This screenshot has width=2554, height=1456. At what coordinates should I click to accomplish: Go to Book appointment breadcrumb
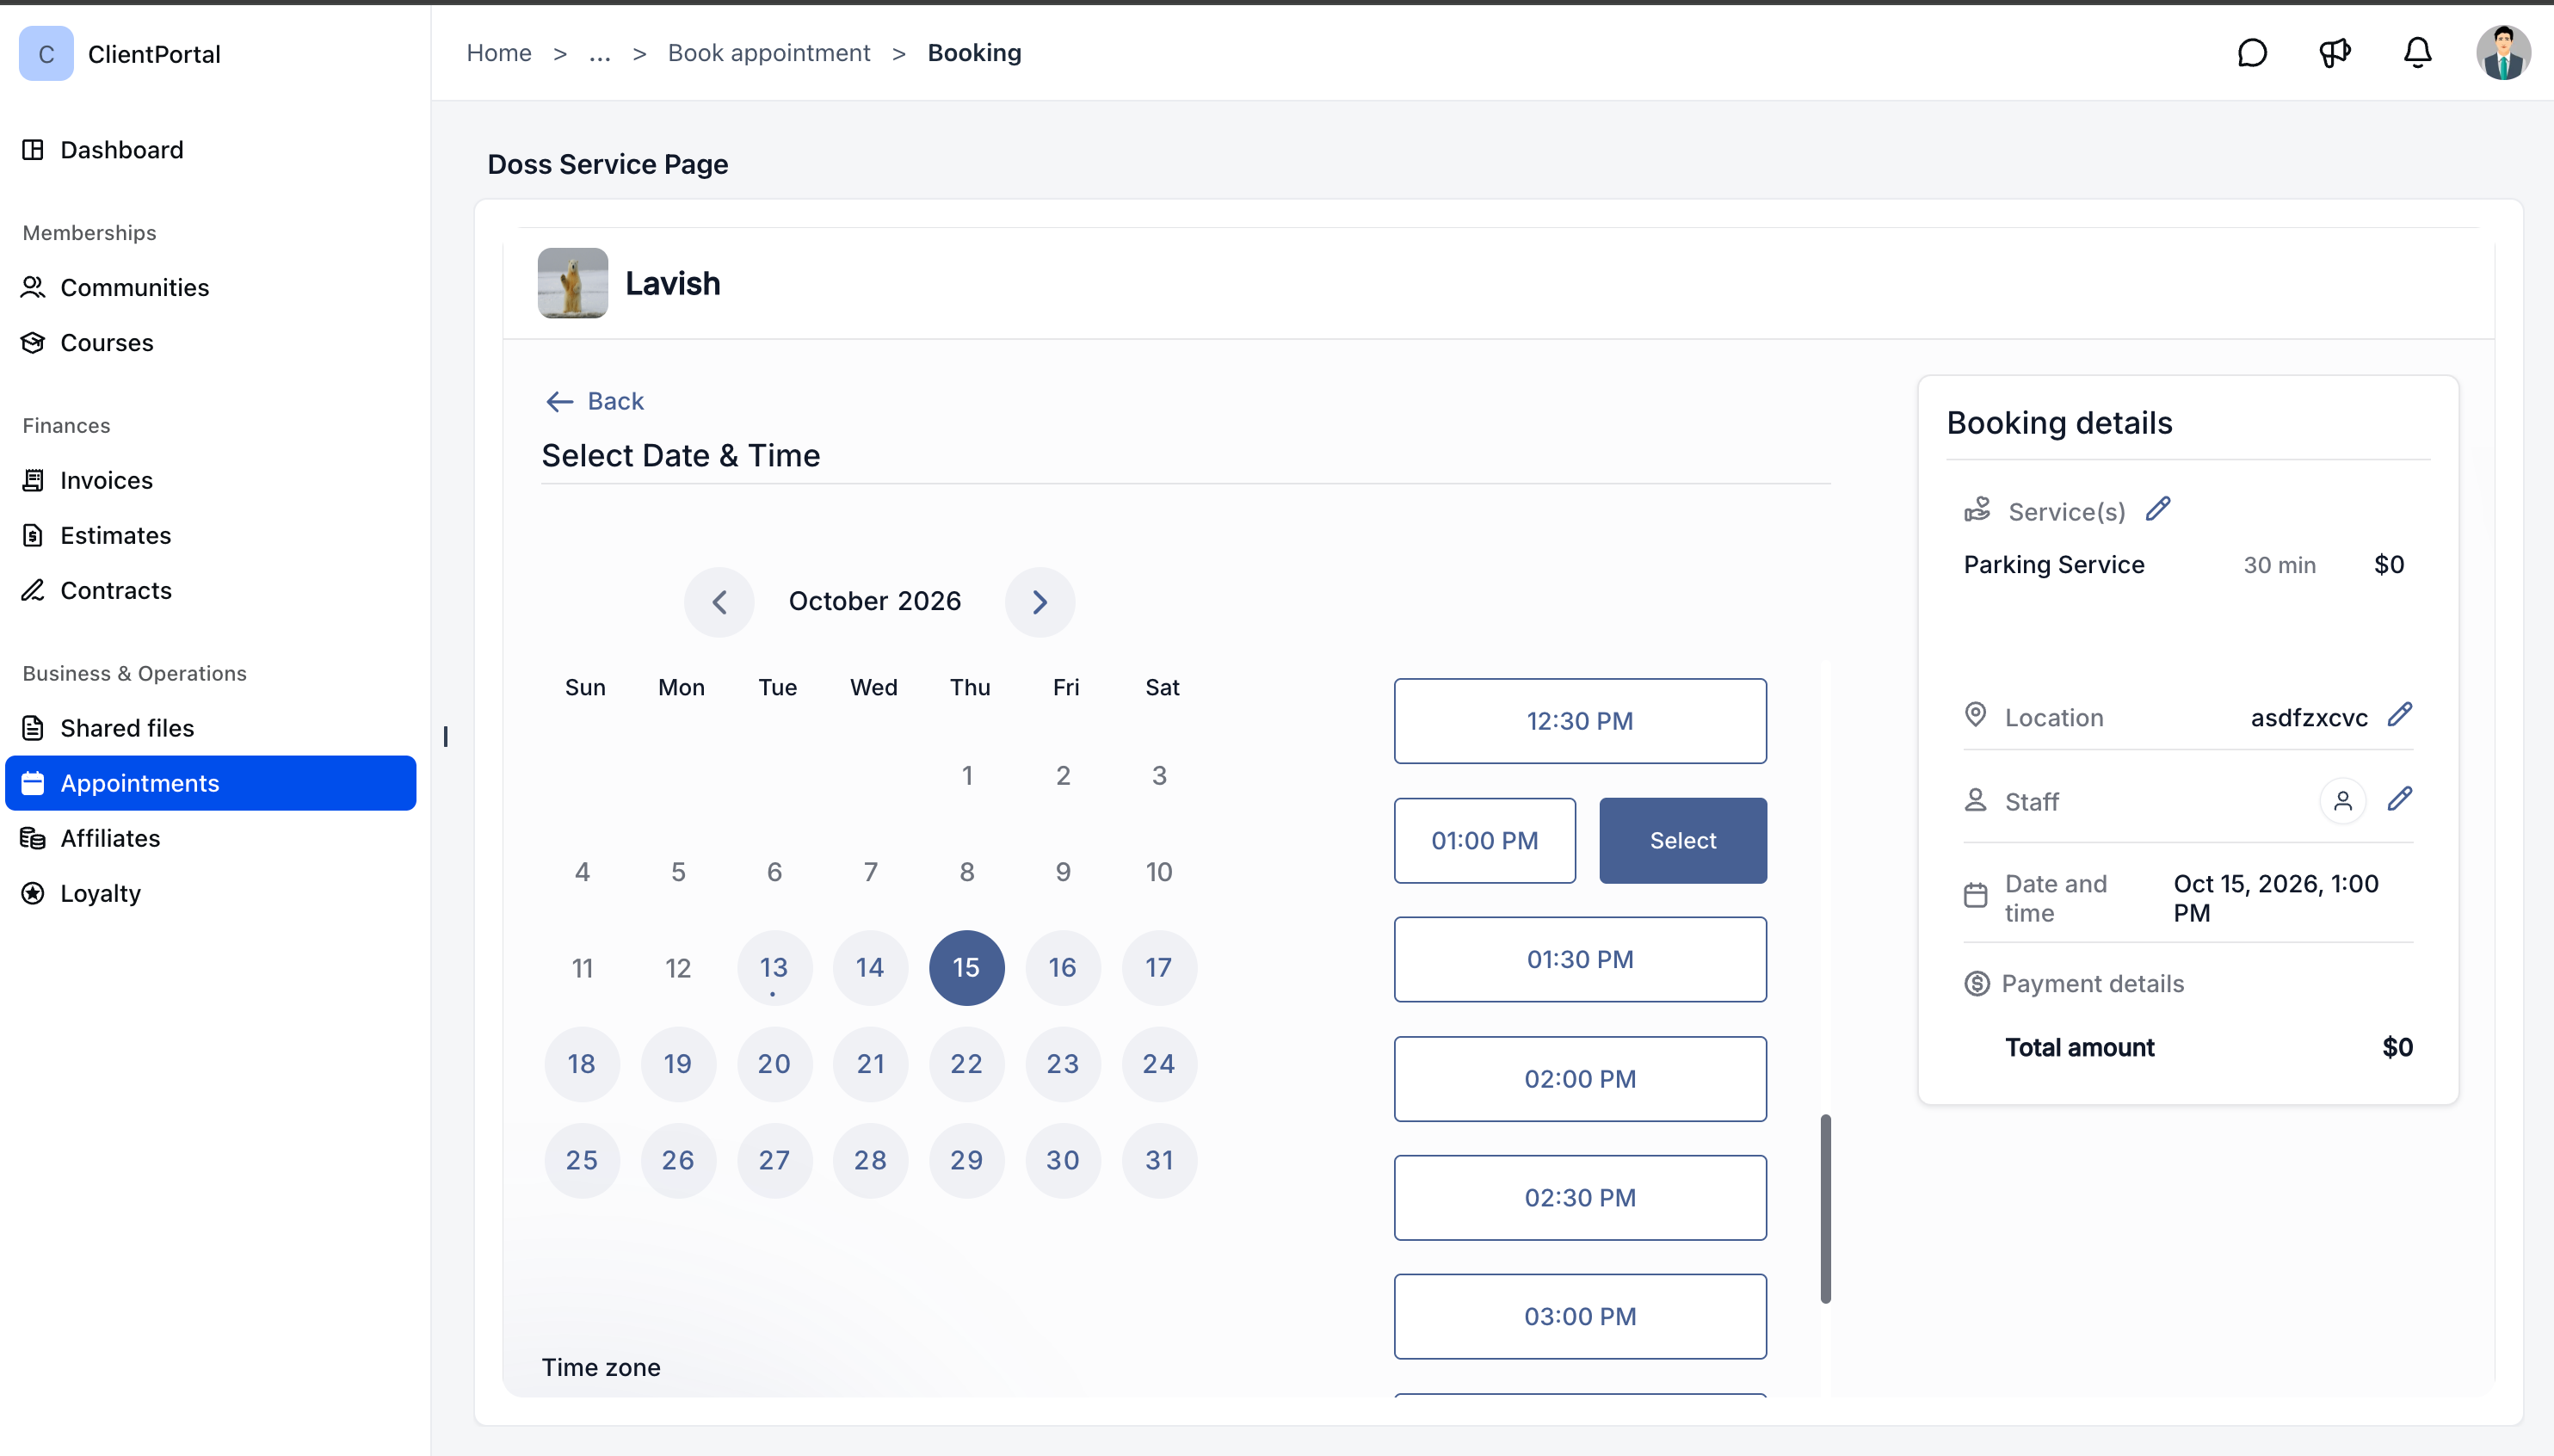[769, 53]
